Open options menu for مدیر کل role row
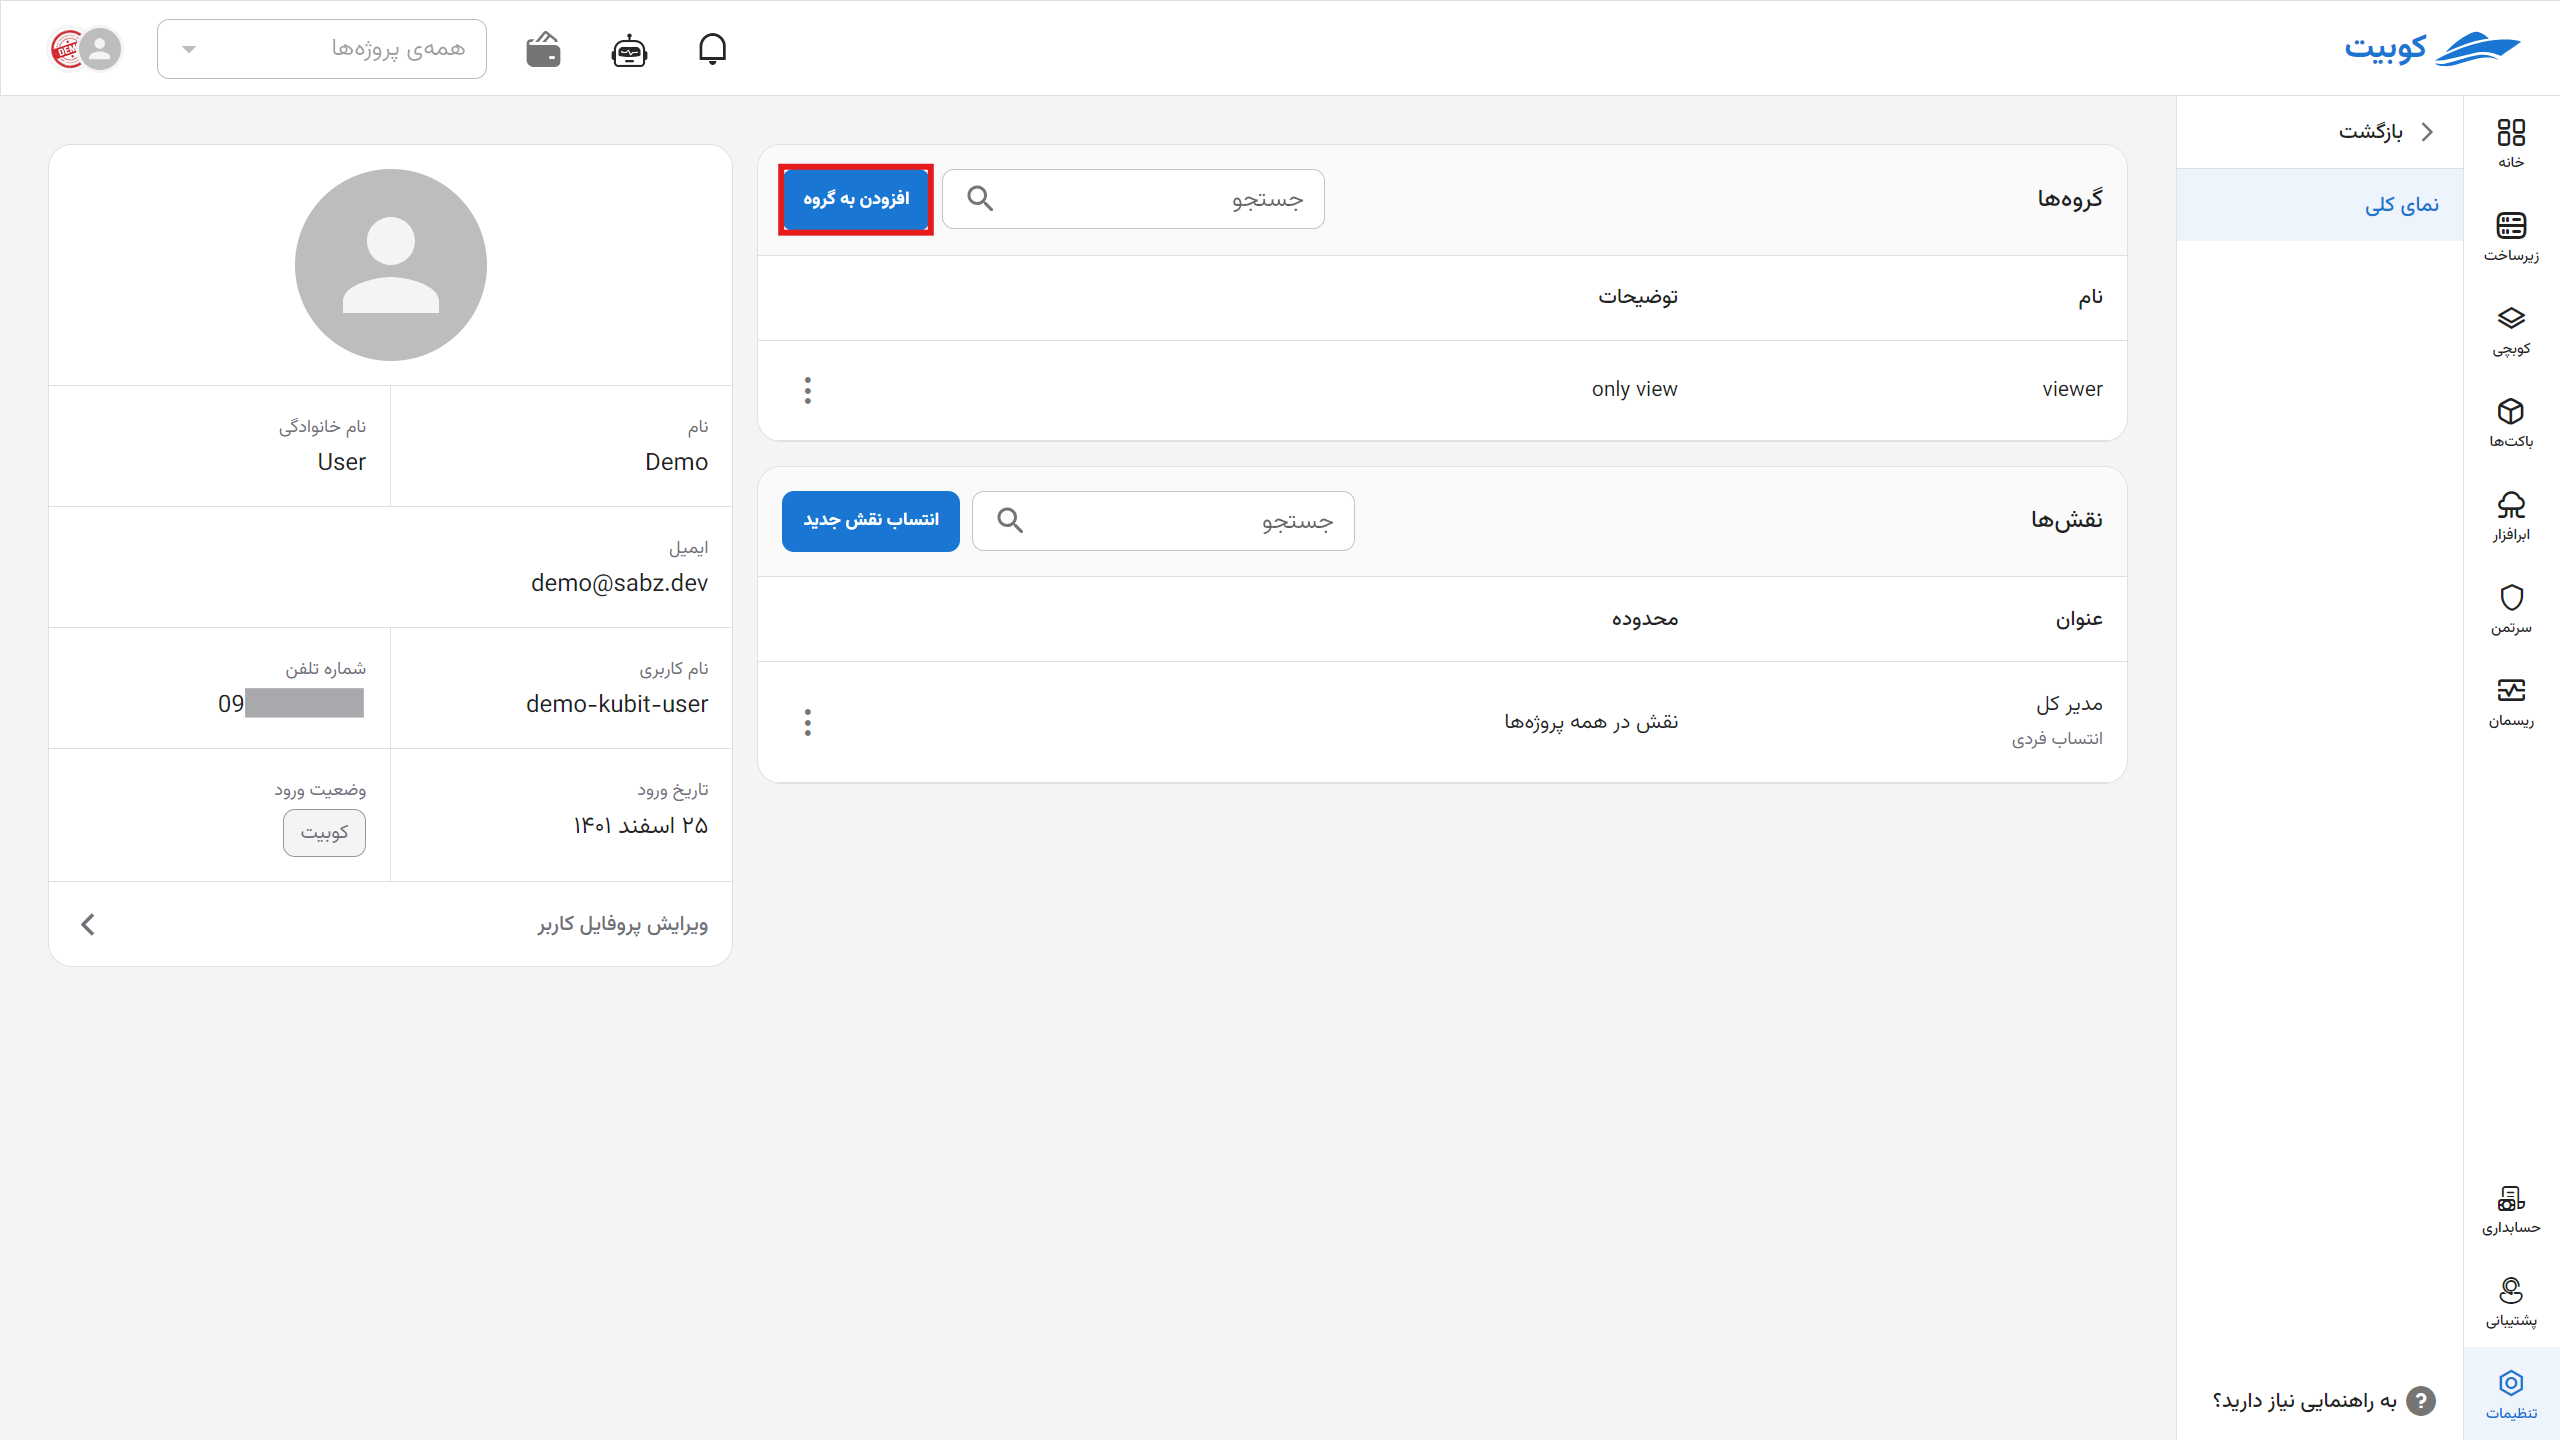This screenshot has width=2560, height=1440. 808,722
